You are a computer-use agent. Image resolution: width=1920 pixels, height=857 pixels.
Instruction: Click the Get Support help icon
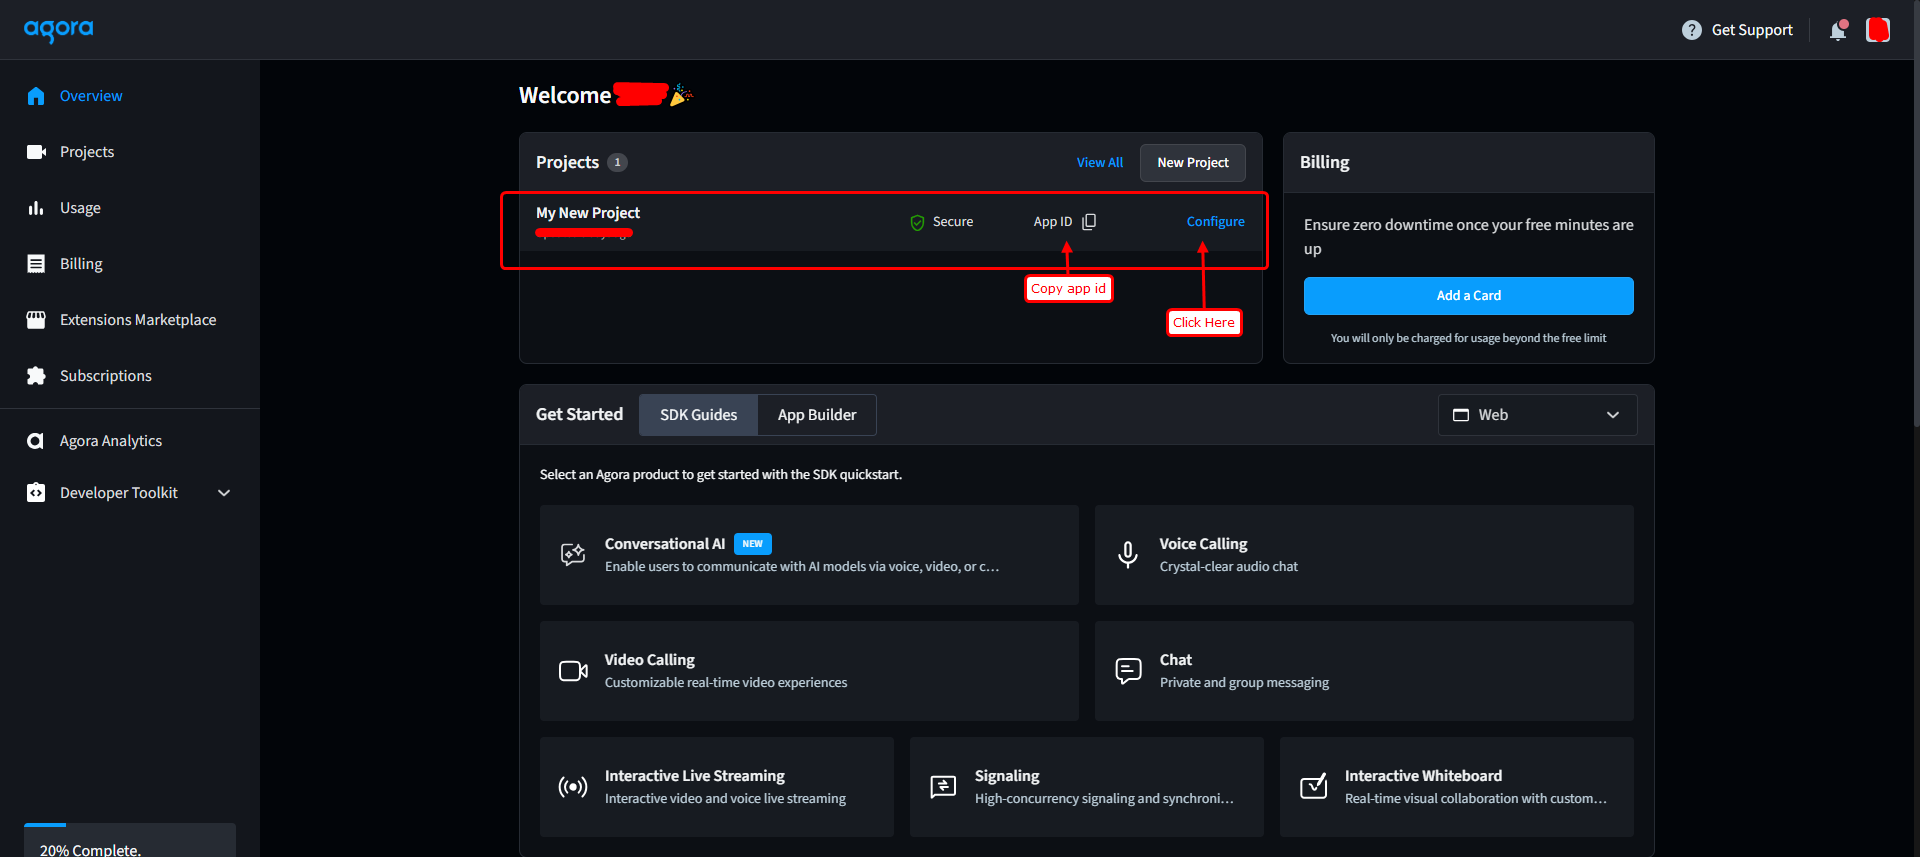pyautogui.click(x=1691, y=30)
